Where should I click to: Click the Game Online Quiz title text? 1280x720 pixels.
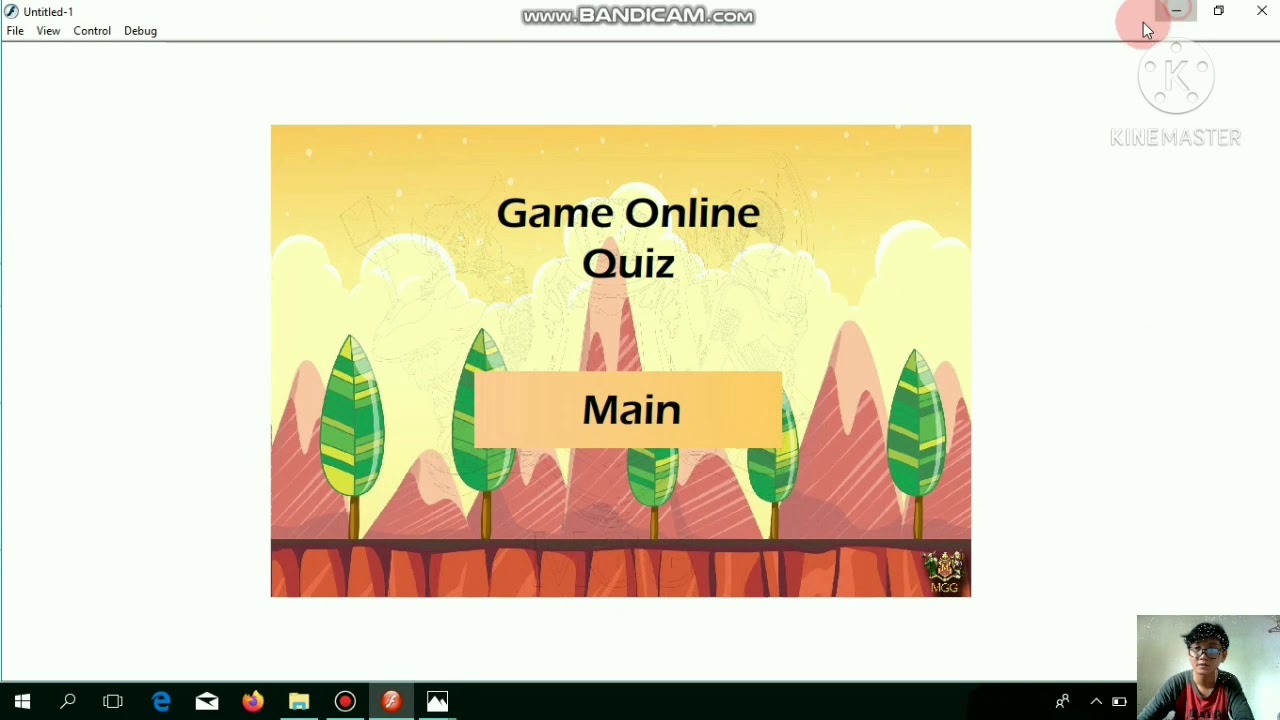pos(628,238)
